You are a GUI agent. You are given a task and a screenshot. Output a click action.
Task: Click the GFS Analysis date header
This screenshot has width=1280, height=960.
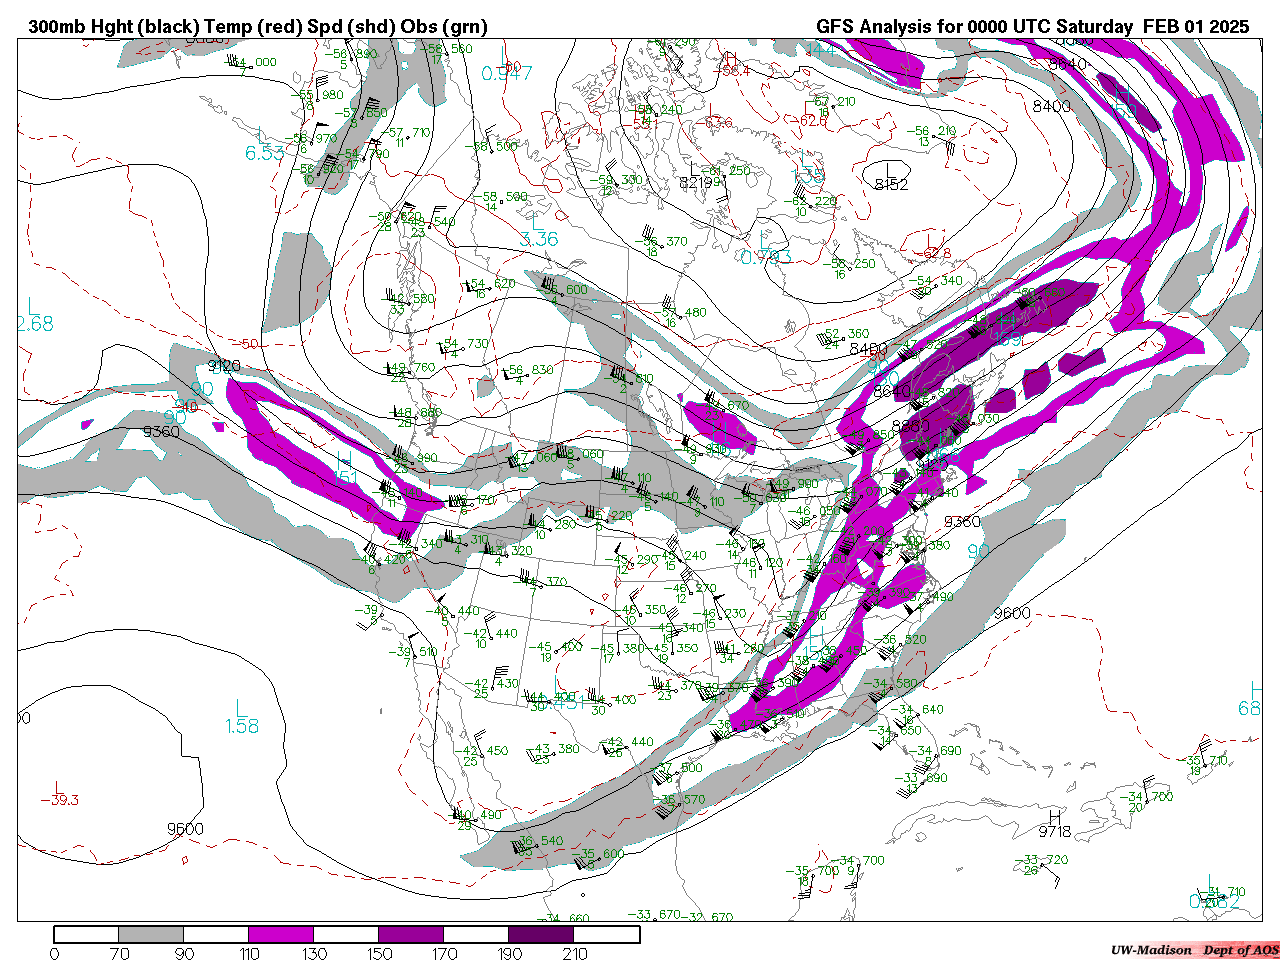click(x=1032, y=27)
